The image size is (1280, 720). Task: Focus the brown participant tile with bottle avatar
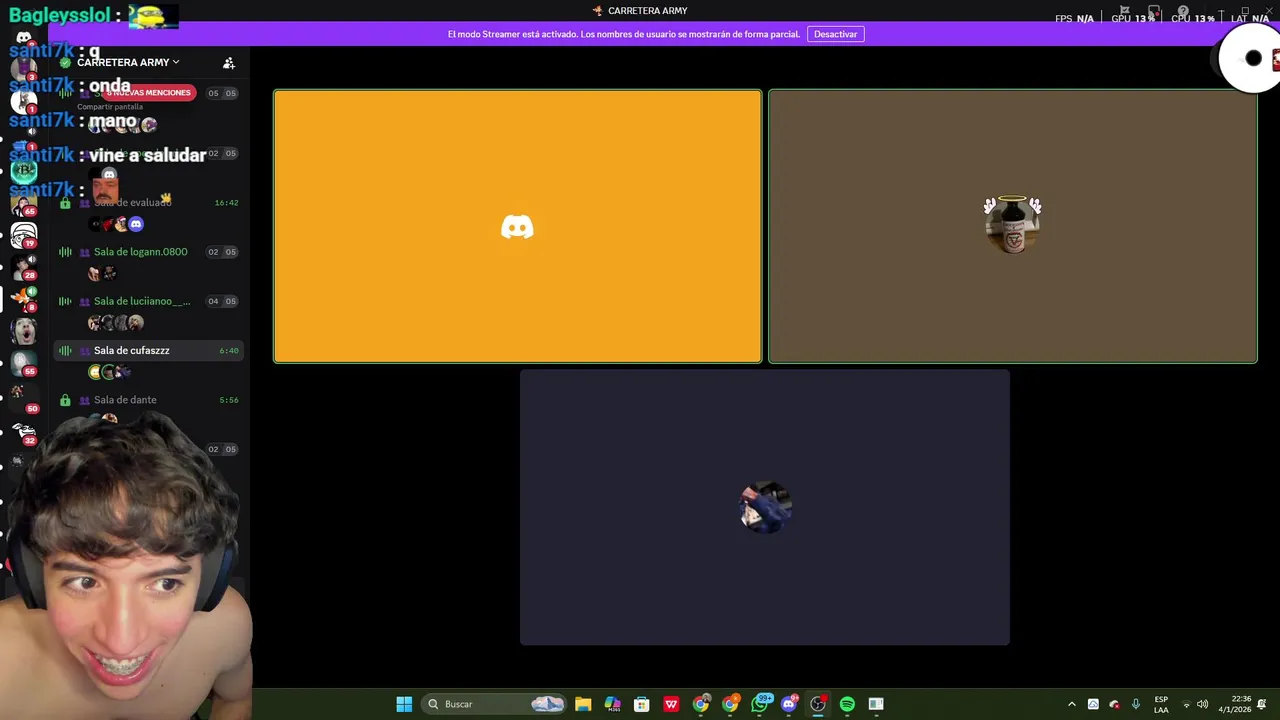coord(1012,226)
